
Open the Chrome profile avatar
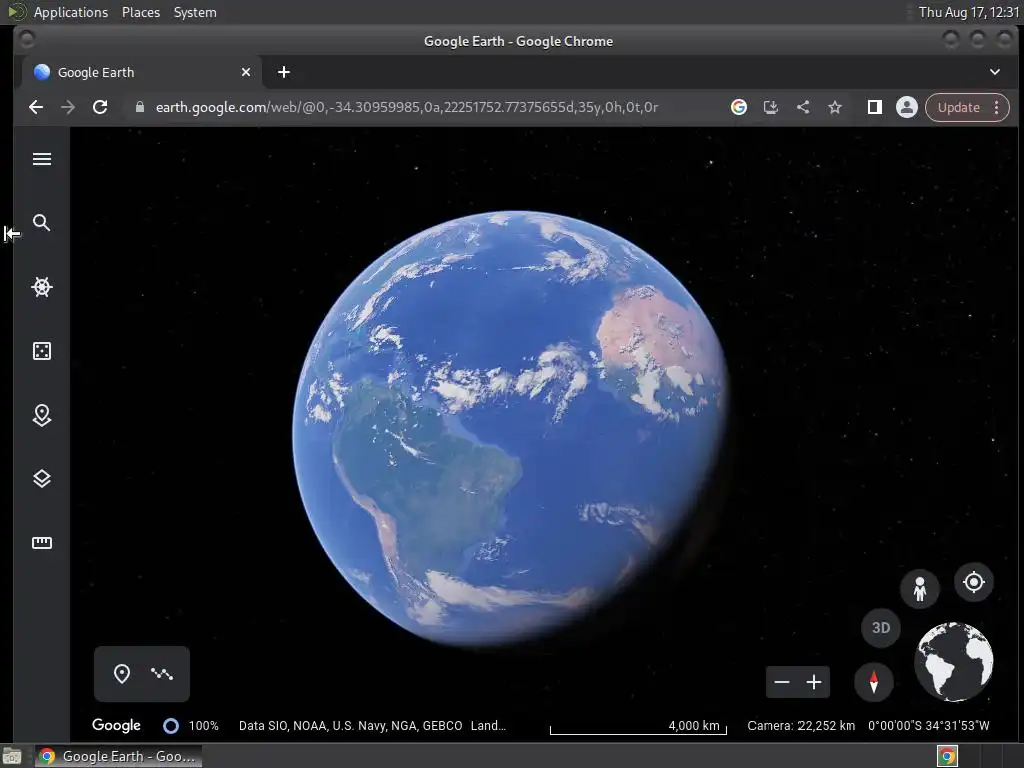point(906,107)
